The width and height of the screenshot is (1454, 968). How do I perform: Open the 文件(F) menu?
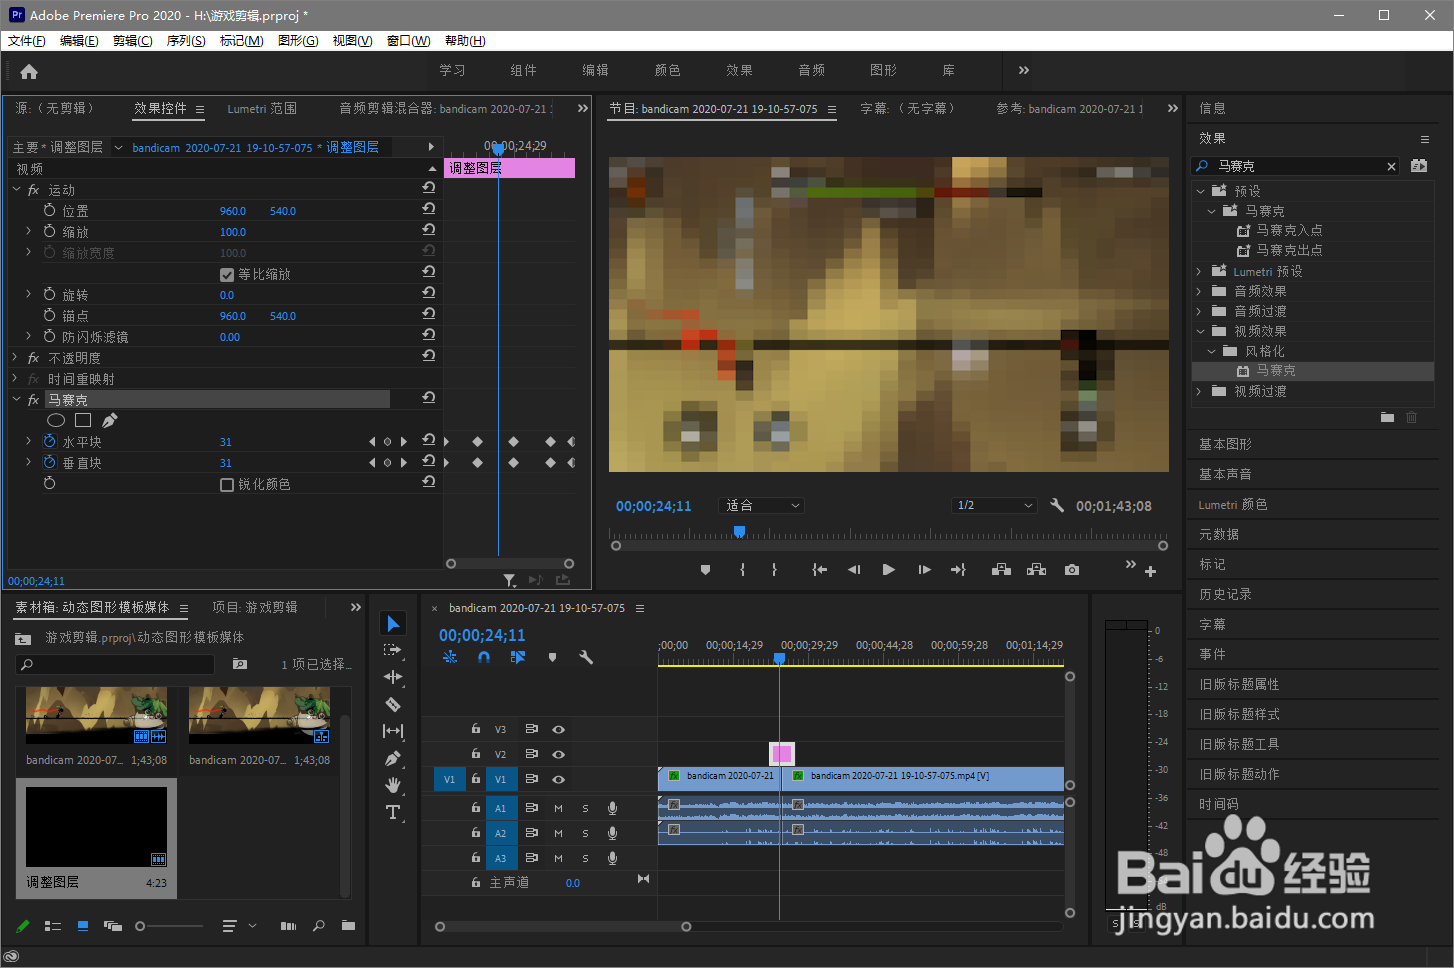(x=26, y=41)
